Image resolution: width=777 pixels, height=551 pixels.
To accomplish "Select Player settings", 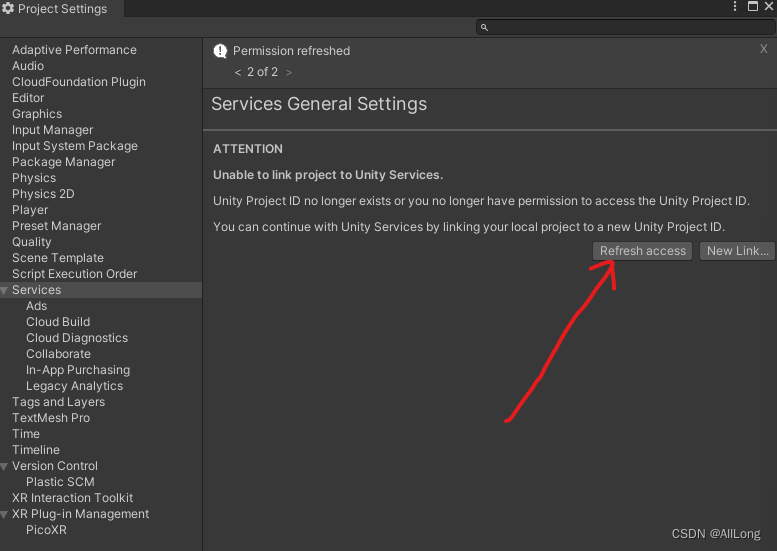I will tap(30, 210).
